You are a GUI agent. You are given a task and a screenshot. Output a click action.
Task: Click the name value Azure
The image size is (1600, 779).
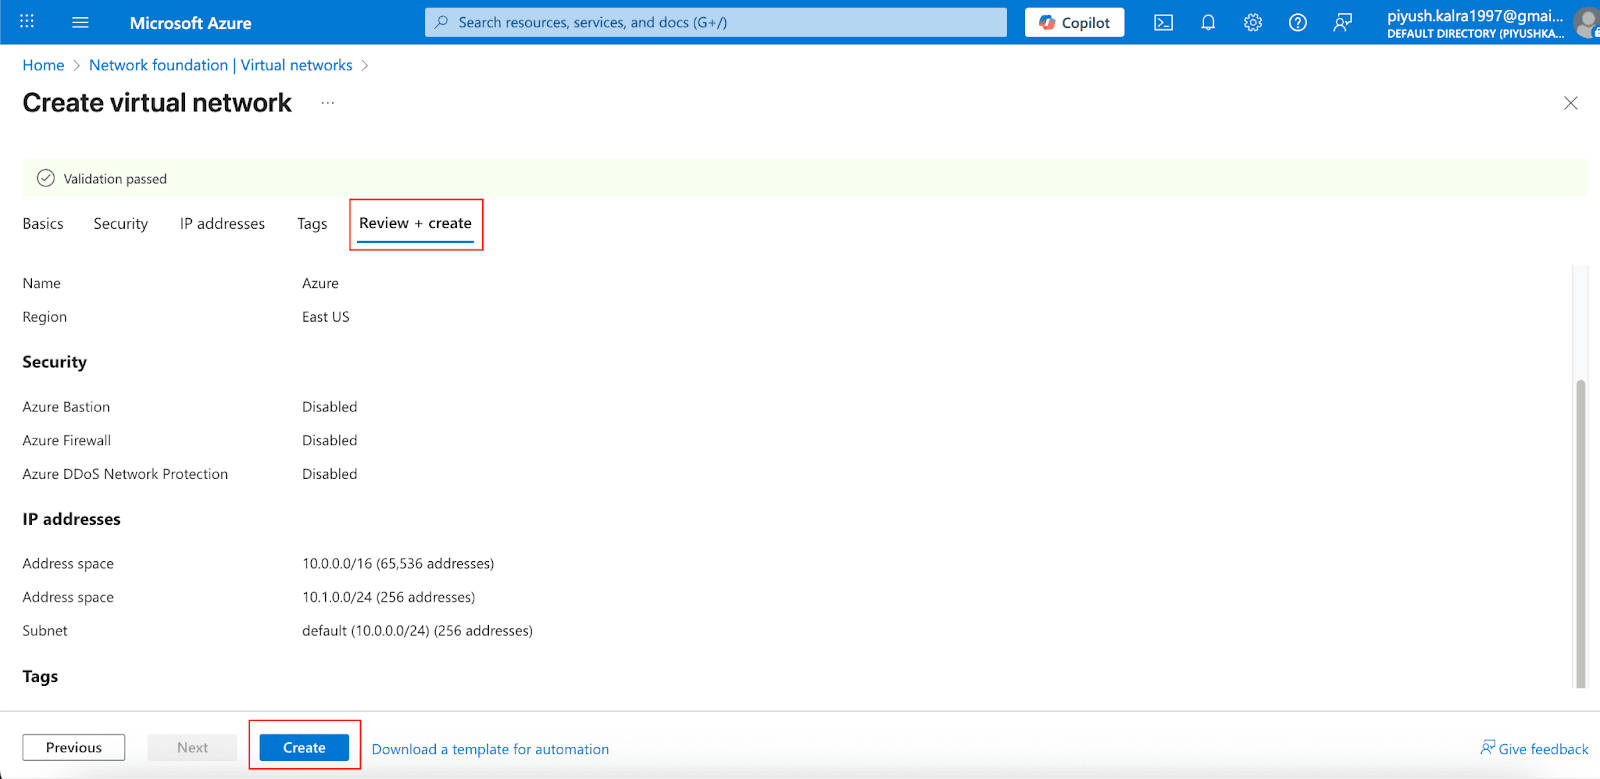pos(320,283)
